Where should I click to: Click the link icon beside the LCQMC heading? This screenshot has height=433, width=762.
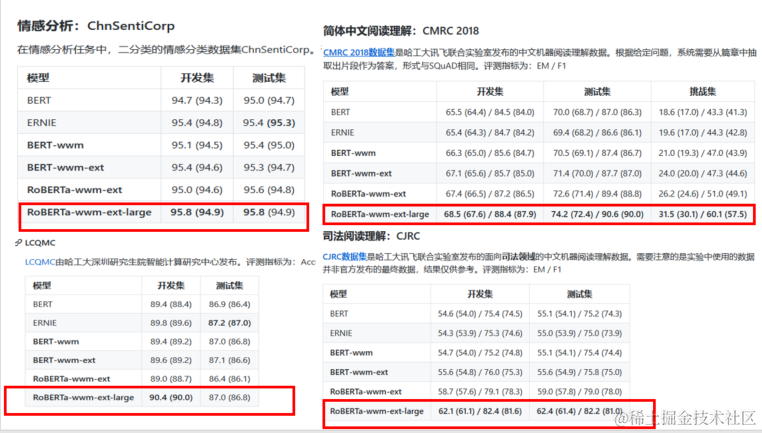tap(18, 242)
